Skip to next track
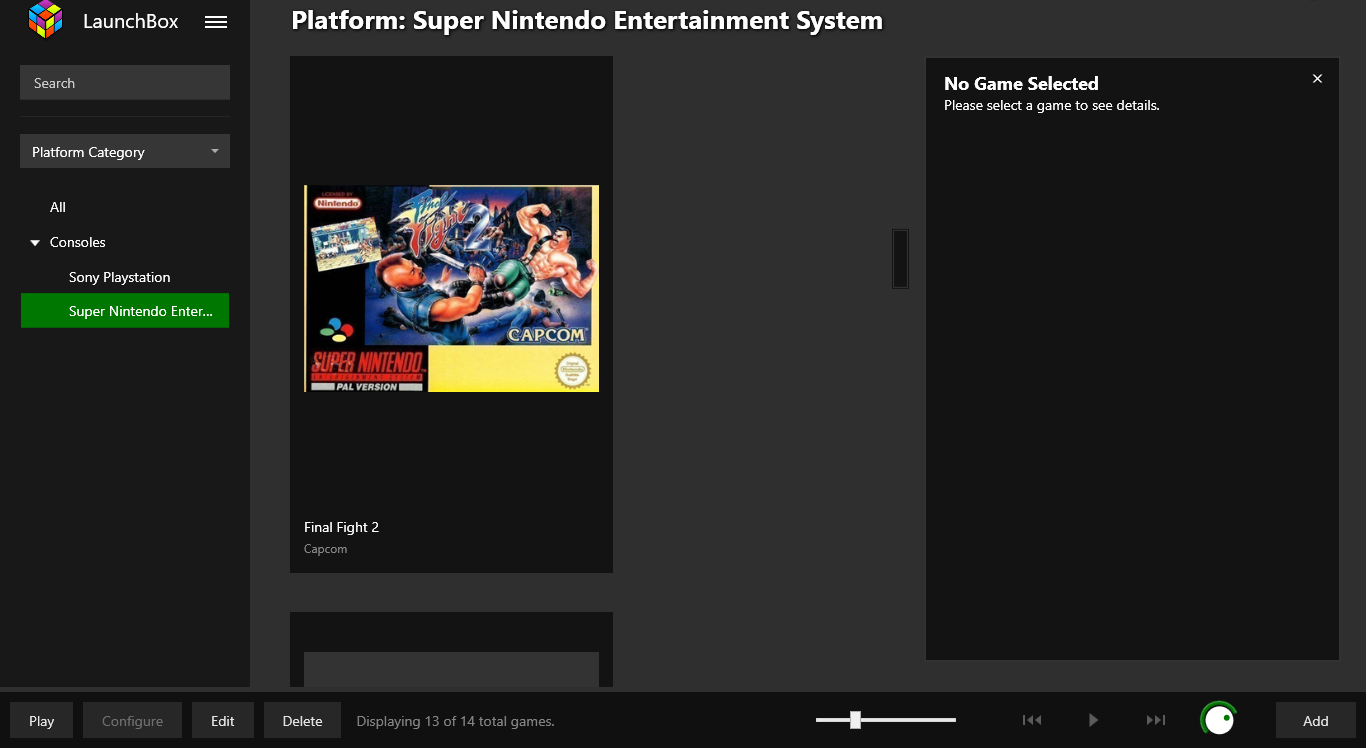This screenshot has height=748, width=1368. 1156,720
